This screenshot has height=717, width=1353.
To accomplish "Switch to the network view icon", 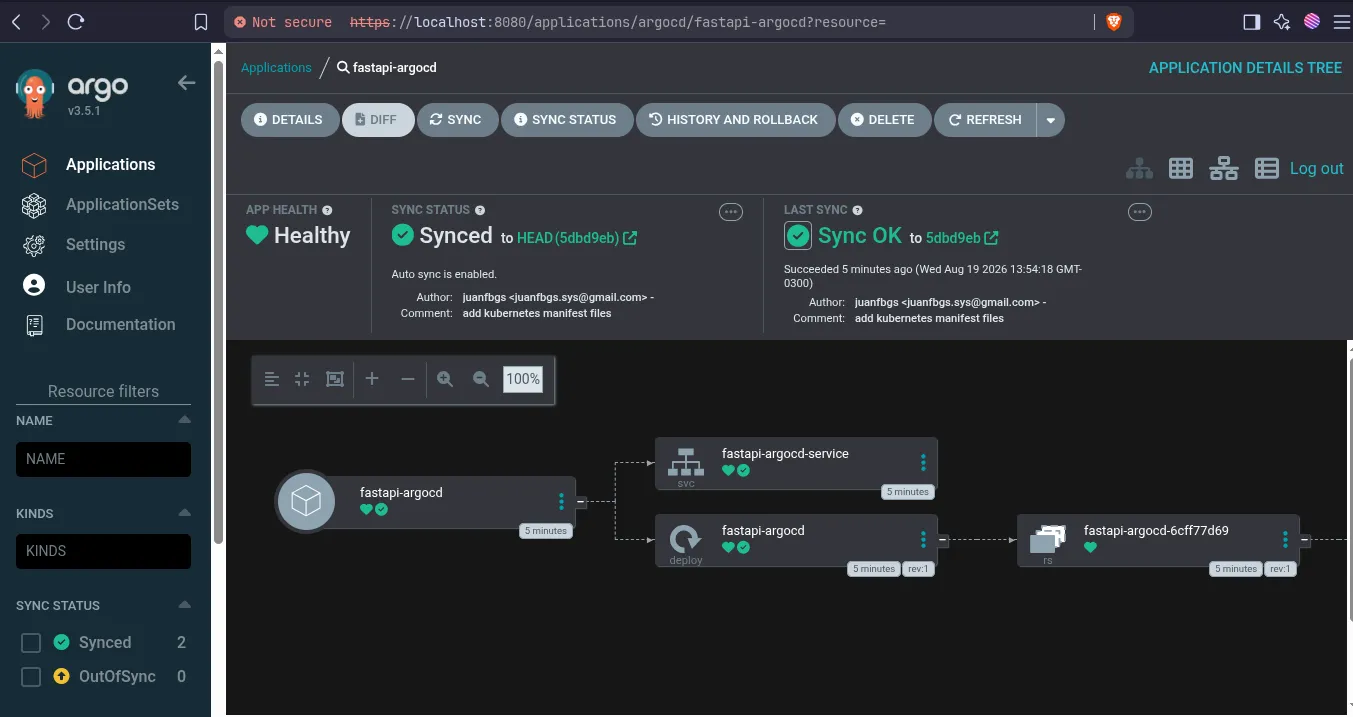I will click(1223, 169).
